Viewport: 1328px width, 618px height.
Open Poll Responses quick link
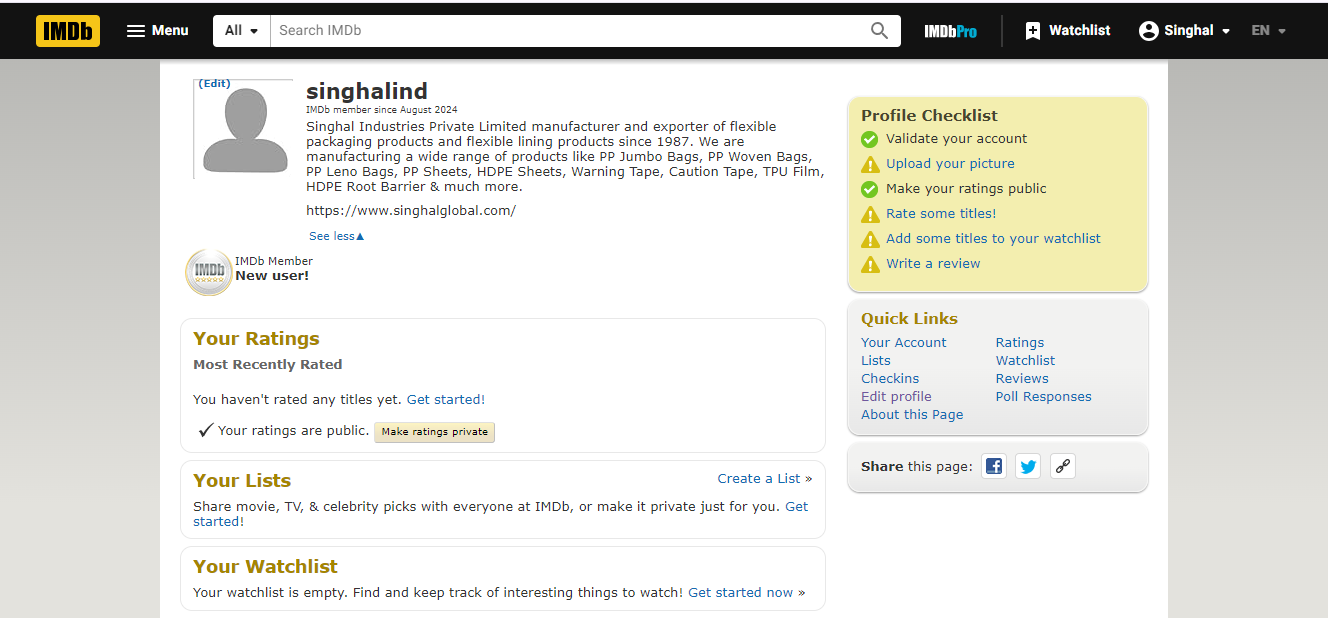[x=1043, y=396]
